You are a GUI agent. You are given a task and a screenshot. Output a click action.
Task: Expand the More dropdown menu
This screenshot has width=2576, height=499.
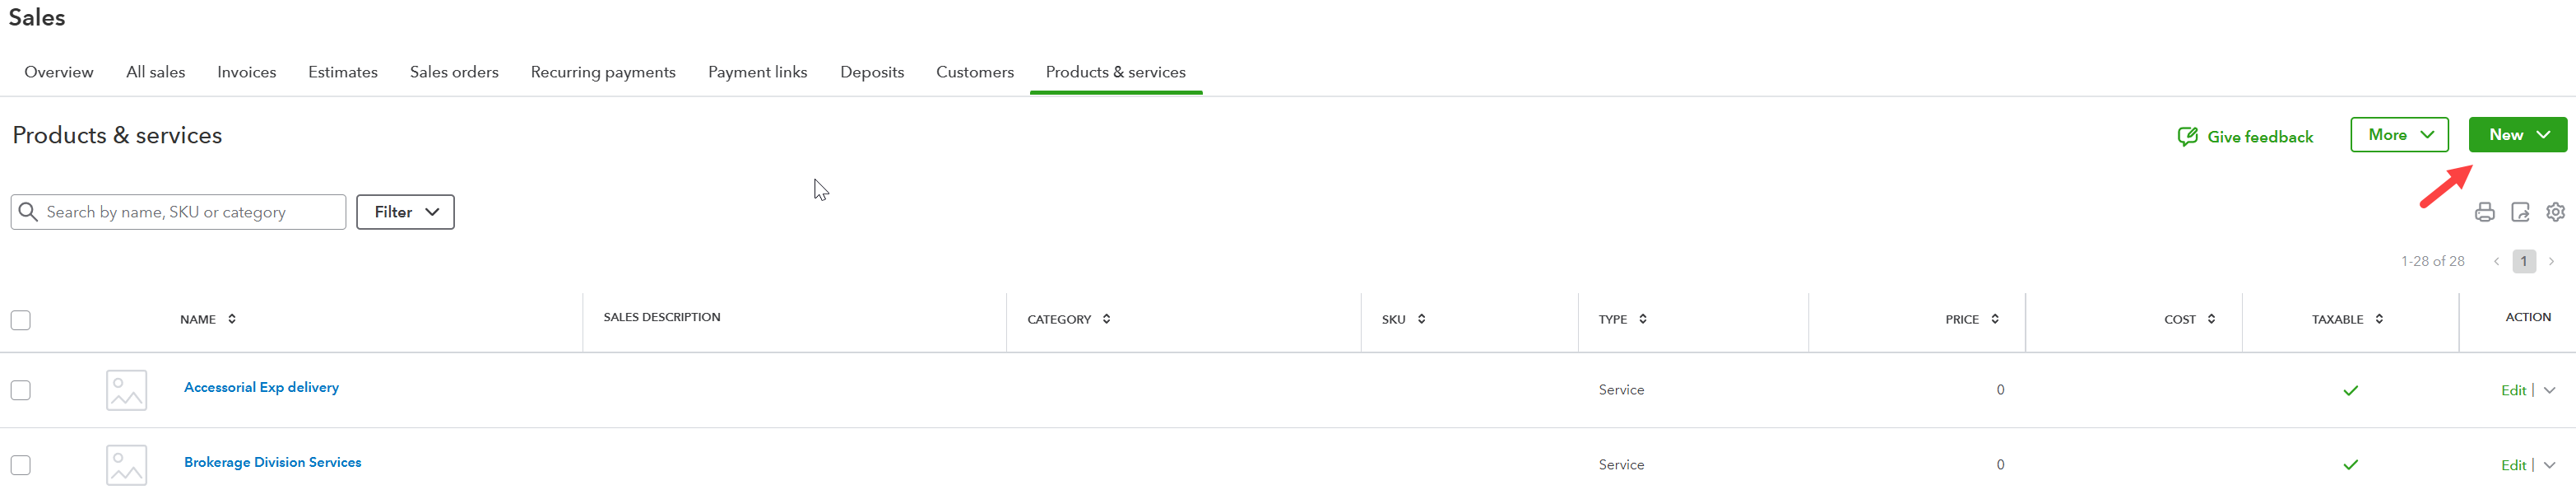click(2398, 135)
